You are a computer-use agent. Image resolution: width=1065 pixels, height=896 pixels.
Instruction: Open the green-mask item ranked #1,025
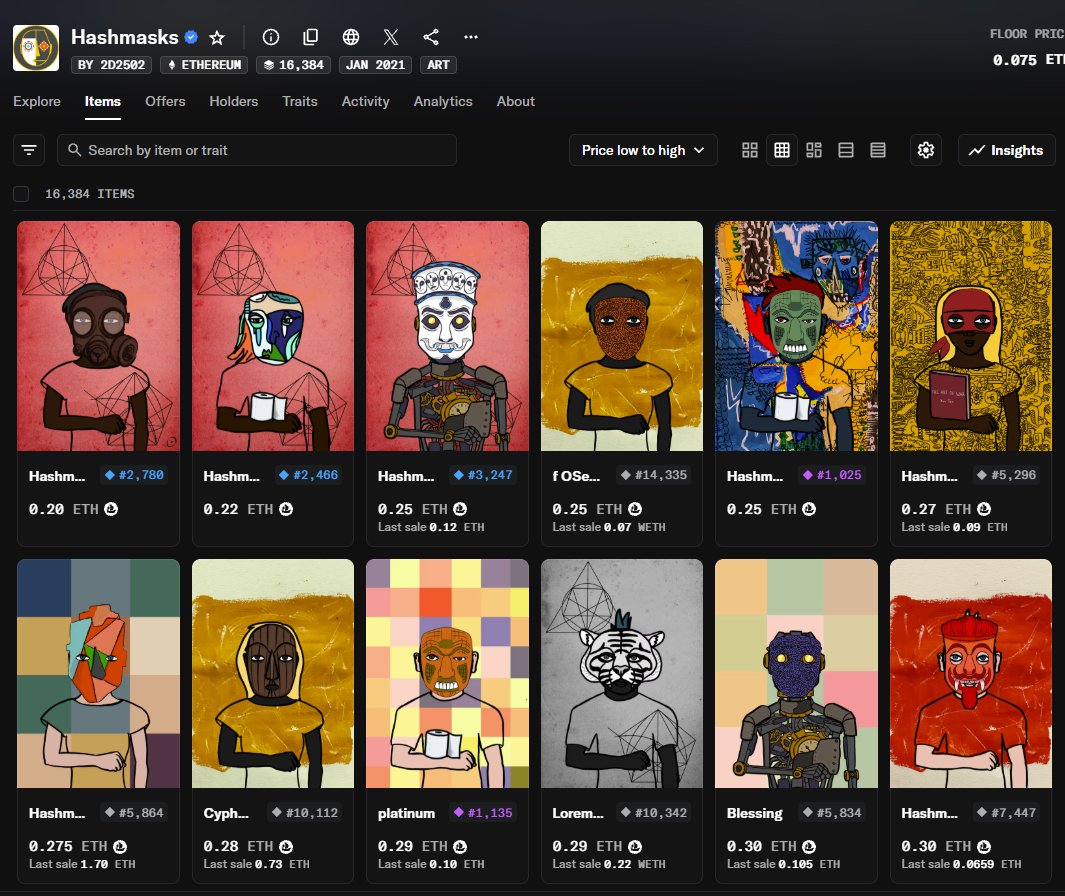(x=797, y=336)
